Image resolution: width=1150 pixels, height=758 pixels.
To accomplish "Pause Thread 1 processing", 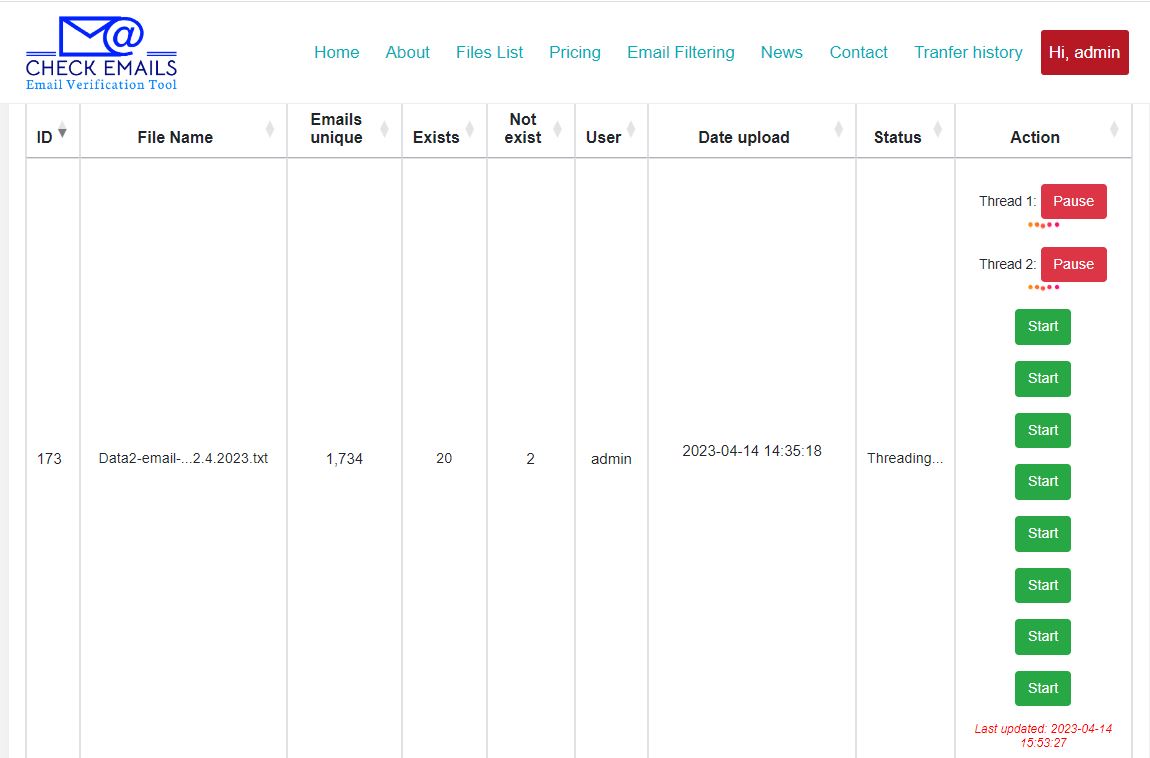I will pos(1073,201).
